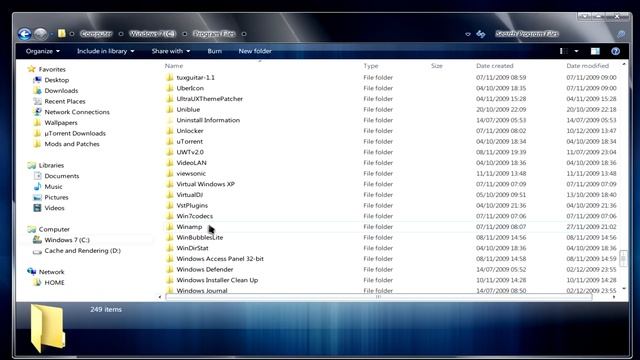Select Libraries in the navigation pane

51,165
